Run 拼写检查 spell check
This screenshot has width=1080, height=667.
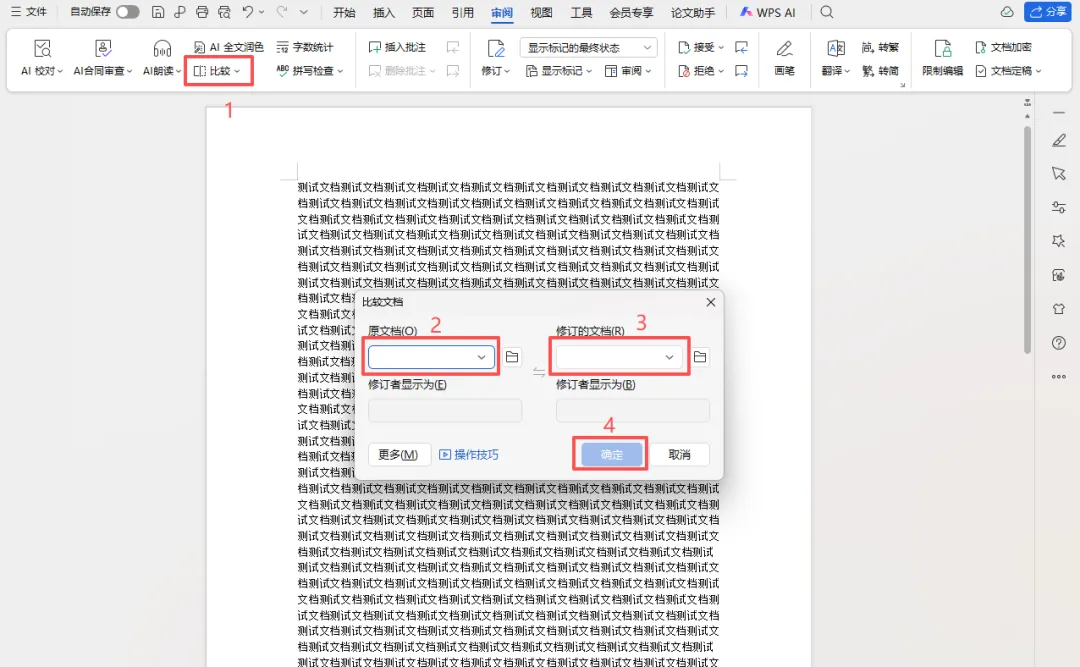309,70
